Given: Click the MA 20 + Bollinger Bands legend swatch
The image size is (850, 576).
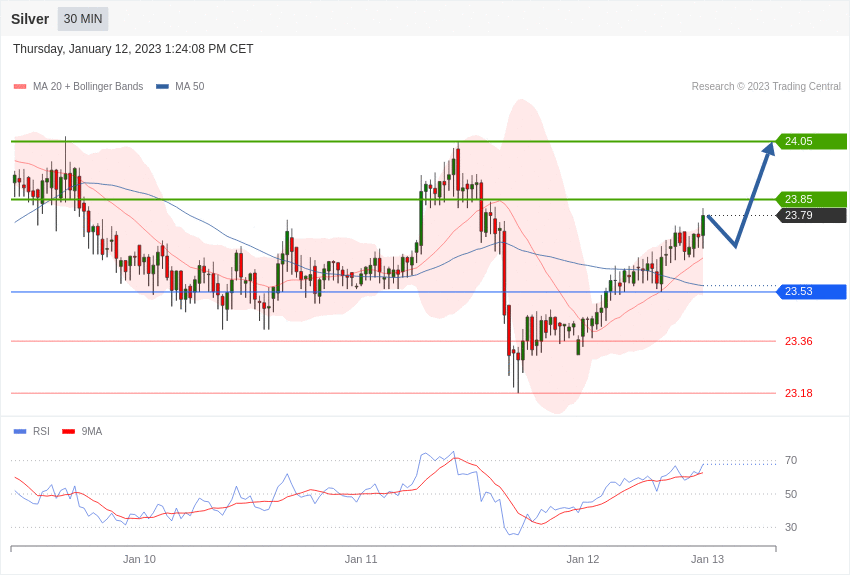Looking at the screenshot, I should pyautogui.click(x=20, y=87).
